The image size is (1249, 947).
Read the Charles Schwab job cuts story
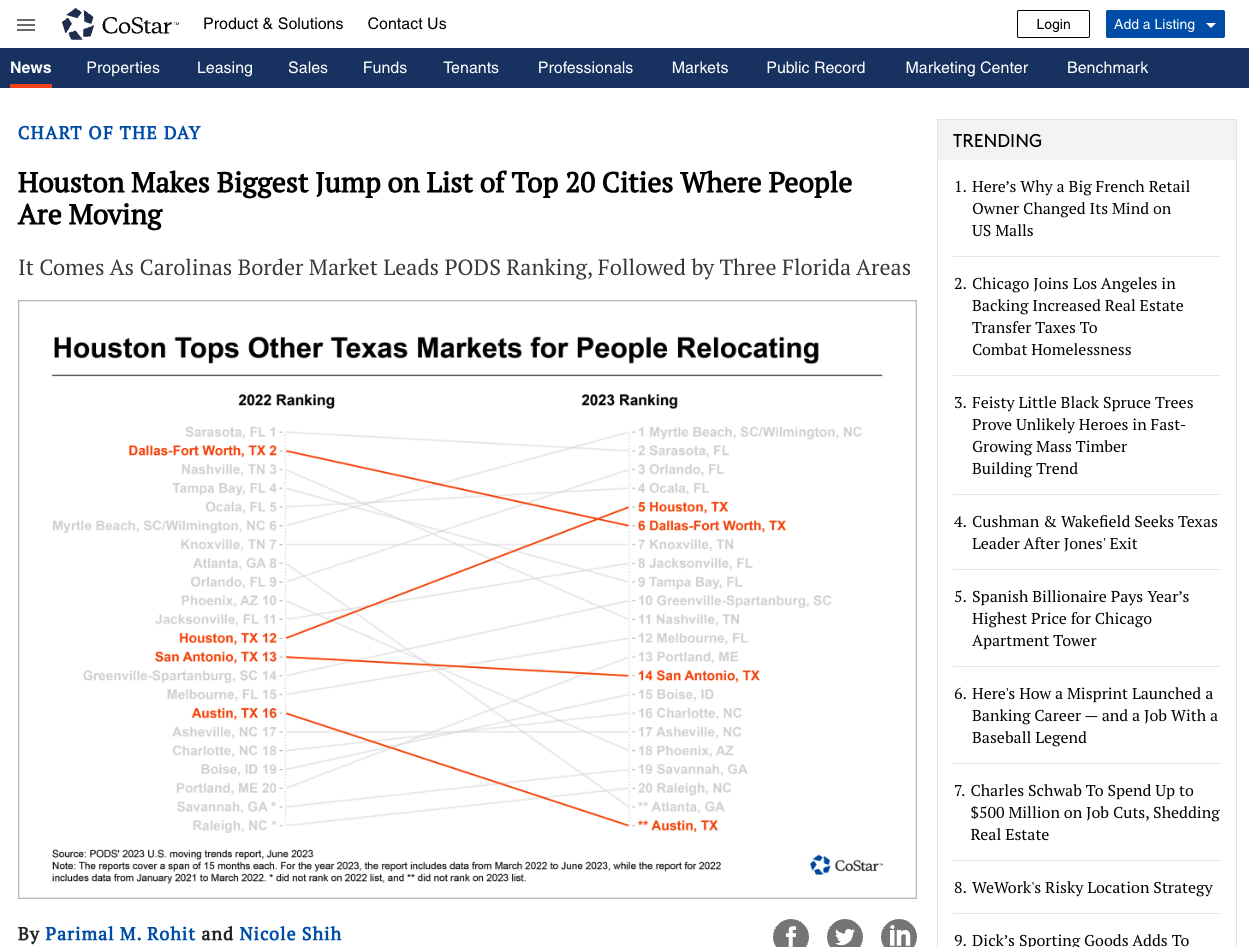tap(1094, 812)
